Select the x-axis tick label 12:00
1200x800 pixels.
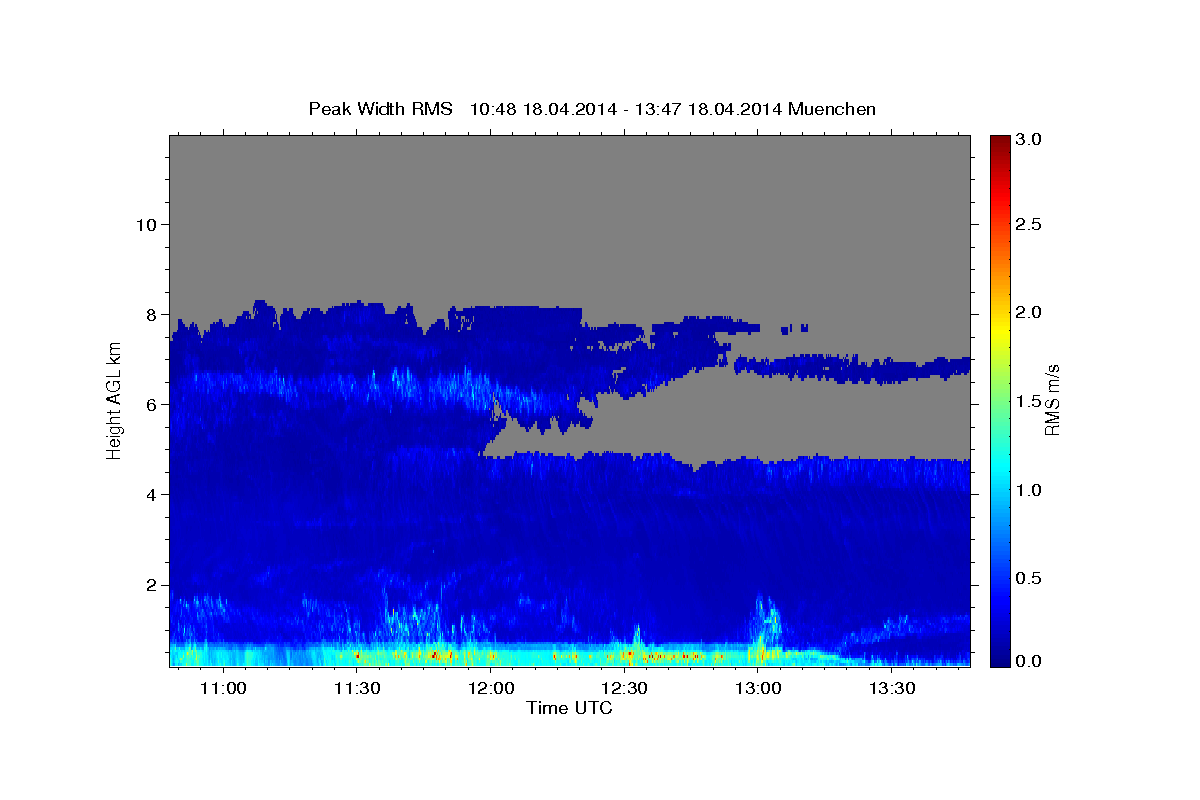[x=491, y=689]
